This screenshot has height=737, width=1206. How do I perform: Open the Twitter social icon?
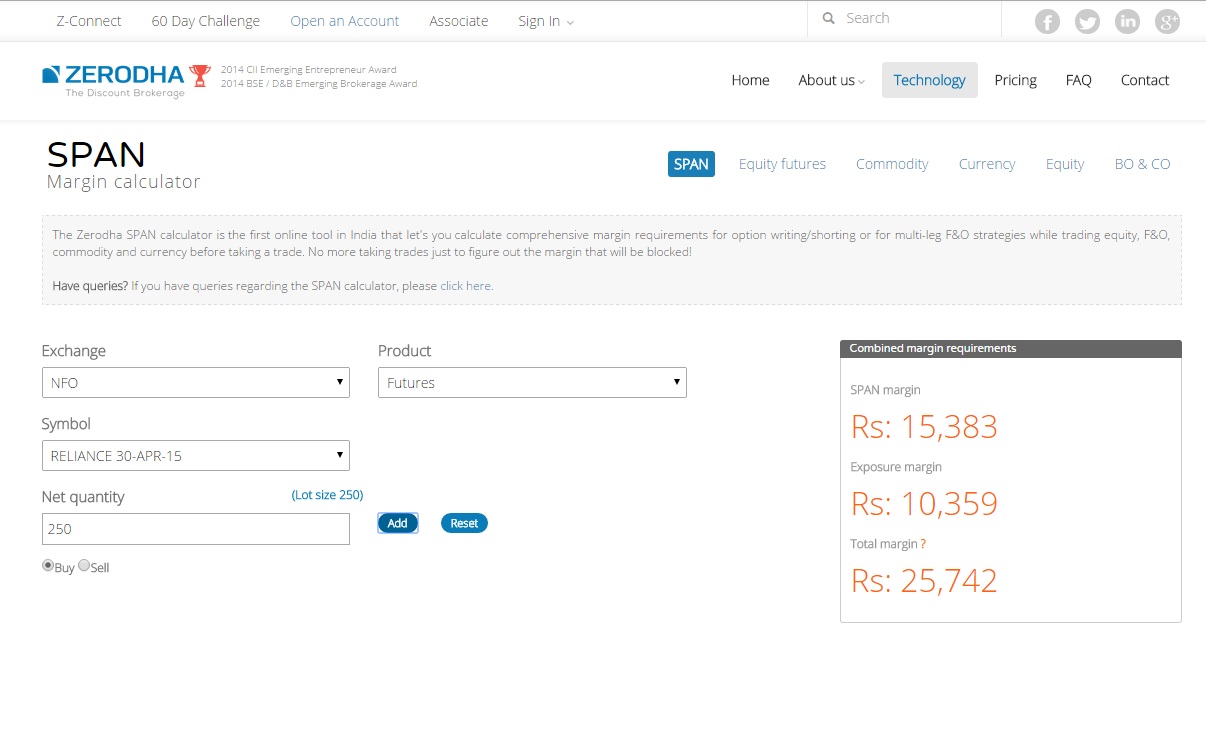pyautogui.click(x=1087, y=21)
